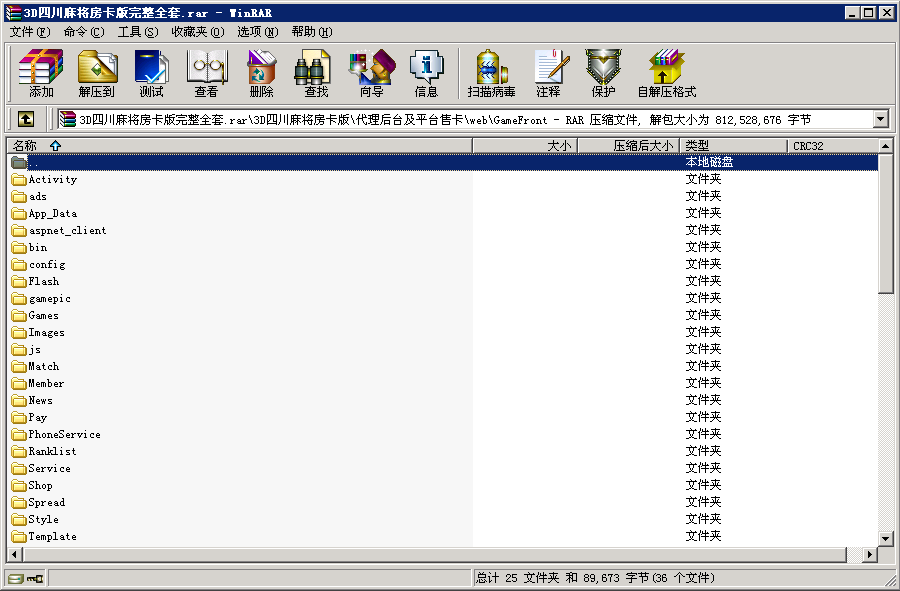
Task: Launch the Wizard (向导) icon
Action: point(371,73)
